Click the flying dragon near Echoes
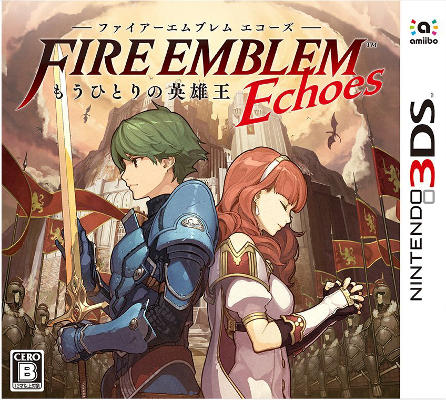This screenshot has width=446, height=400. (x=333, y=131)
